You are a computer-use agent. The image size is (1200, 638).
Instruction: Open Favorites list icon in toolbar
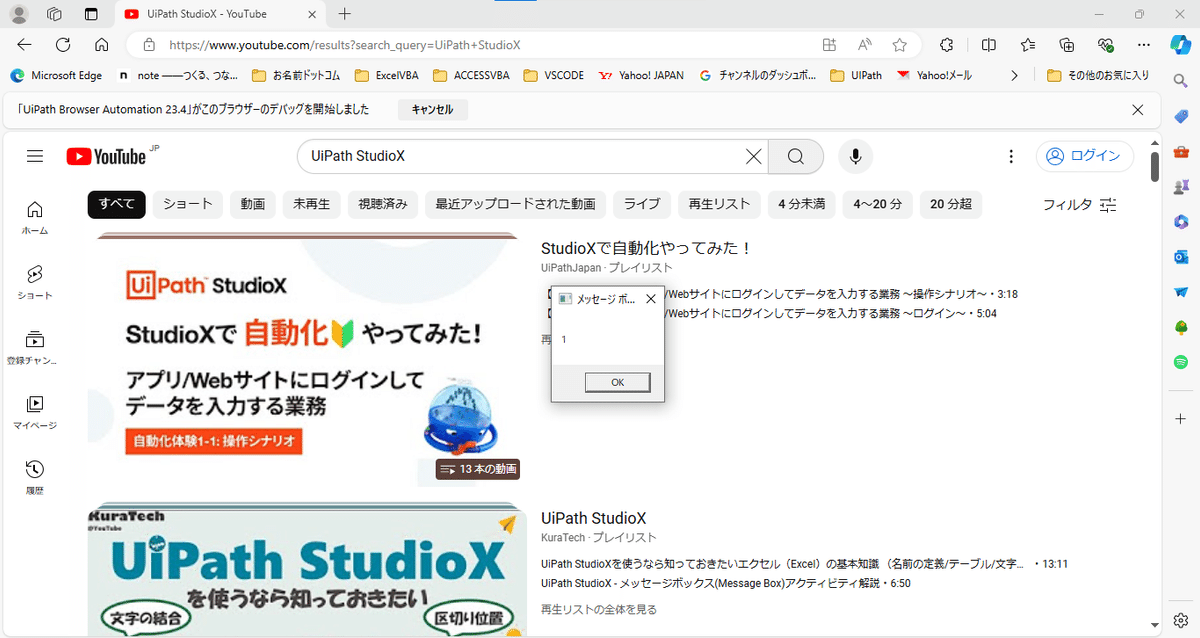point(1028,45)
